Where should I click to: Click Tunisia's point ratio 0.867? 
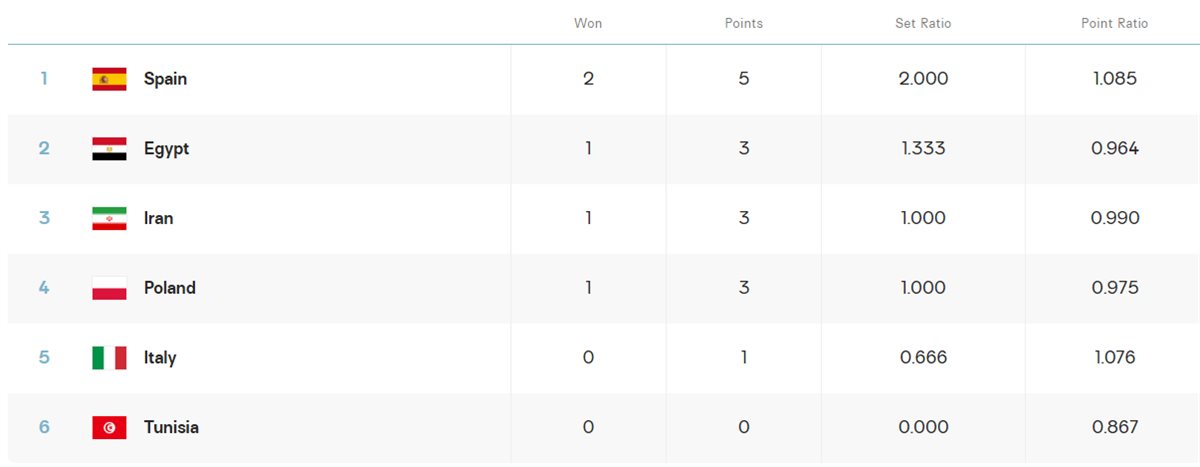click(x=1115, y=427)
